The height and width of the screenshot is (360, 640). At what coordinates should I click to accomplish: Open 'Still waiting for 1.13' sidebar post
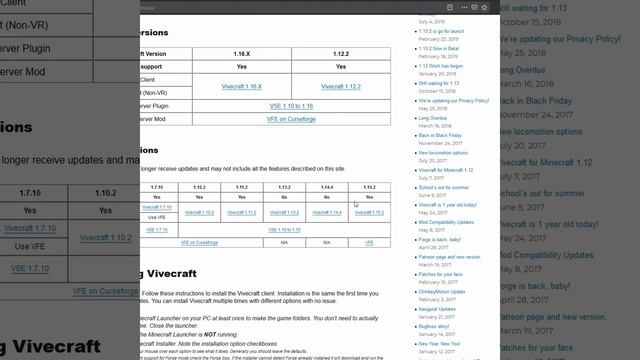(x=439, y=83)
